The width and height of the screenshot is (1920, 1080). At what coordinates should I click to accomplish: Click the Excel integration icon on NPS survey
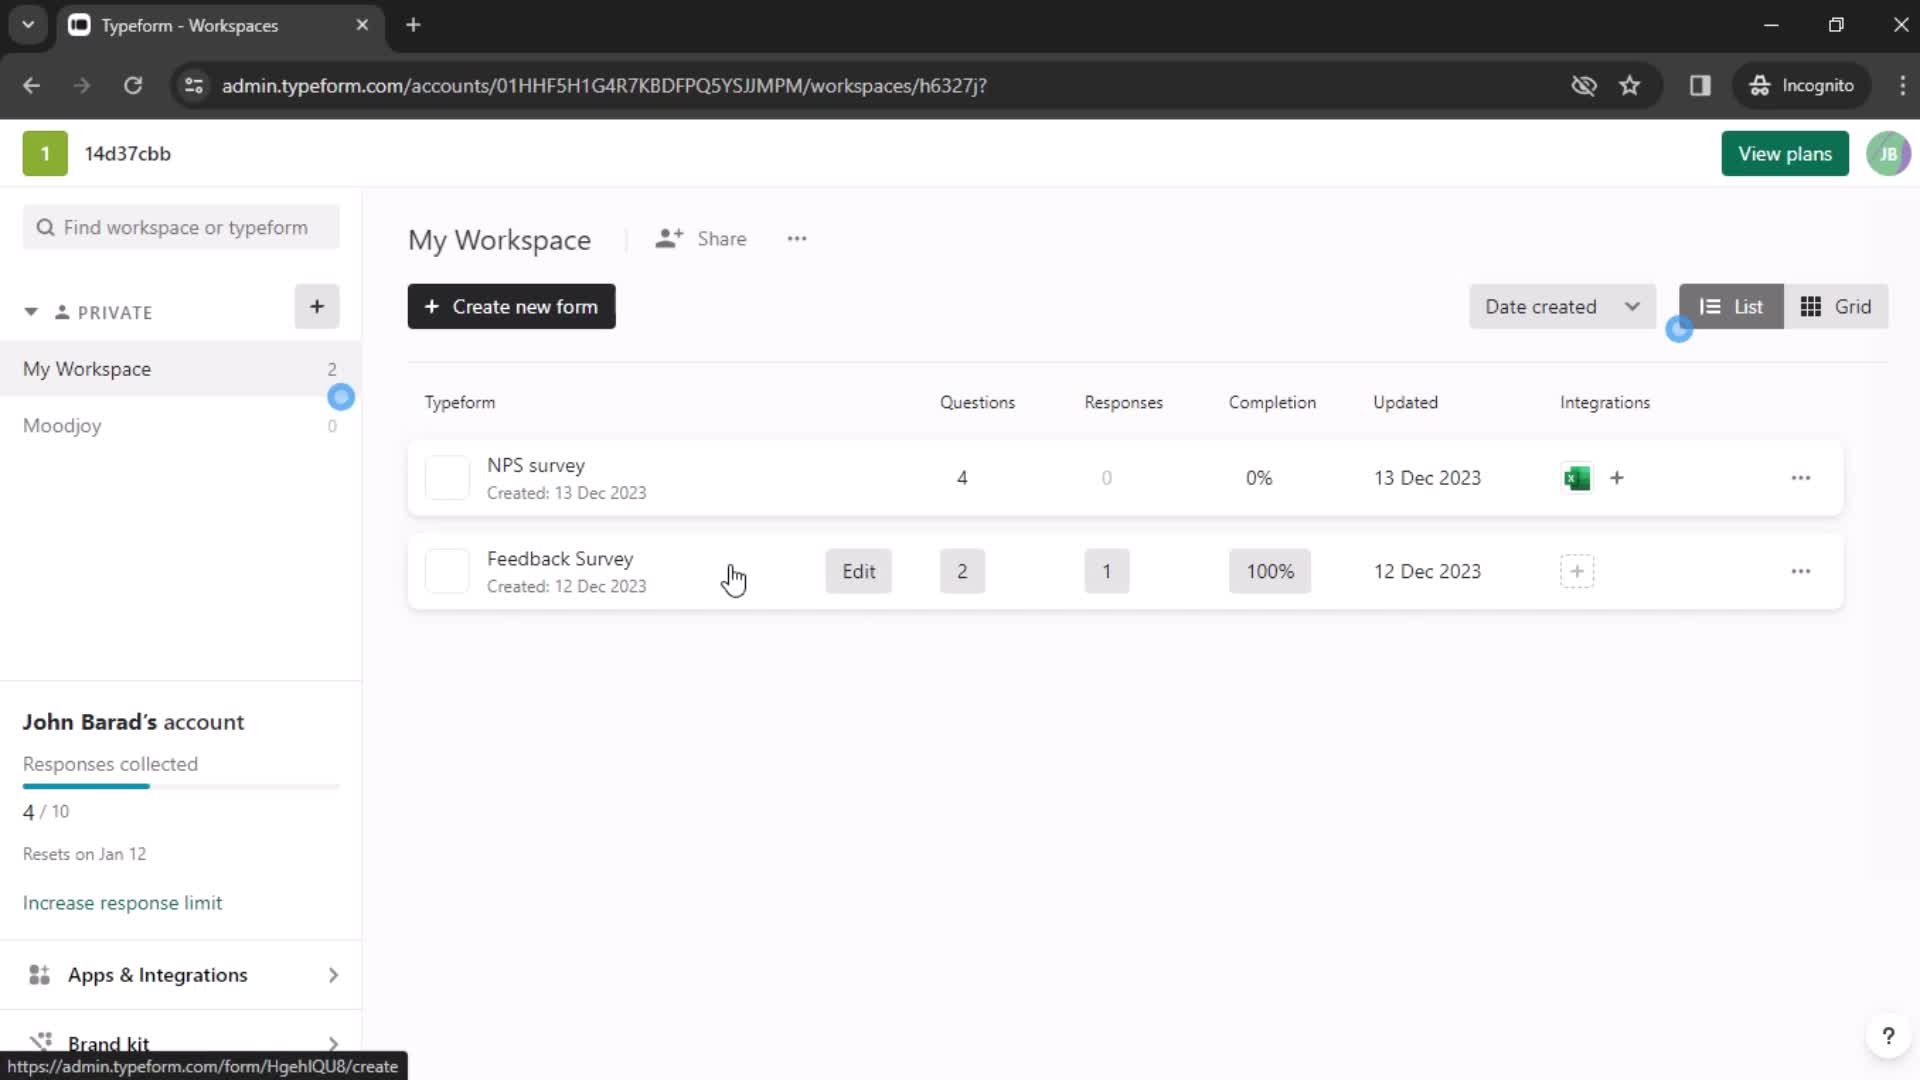[x=1578, y=477]
